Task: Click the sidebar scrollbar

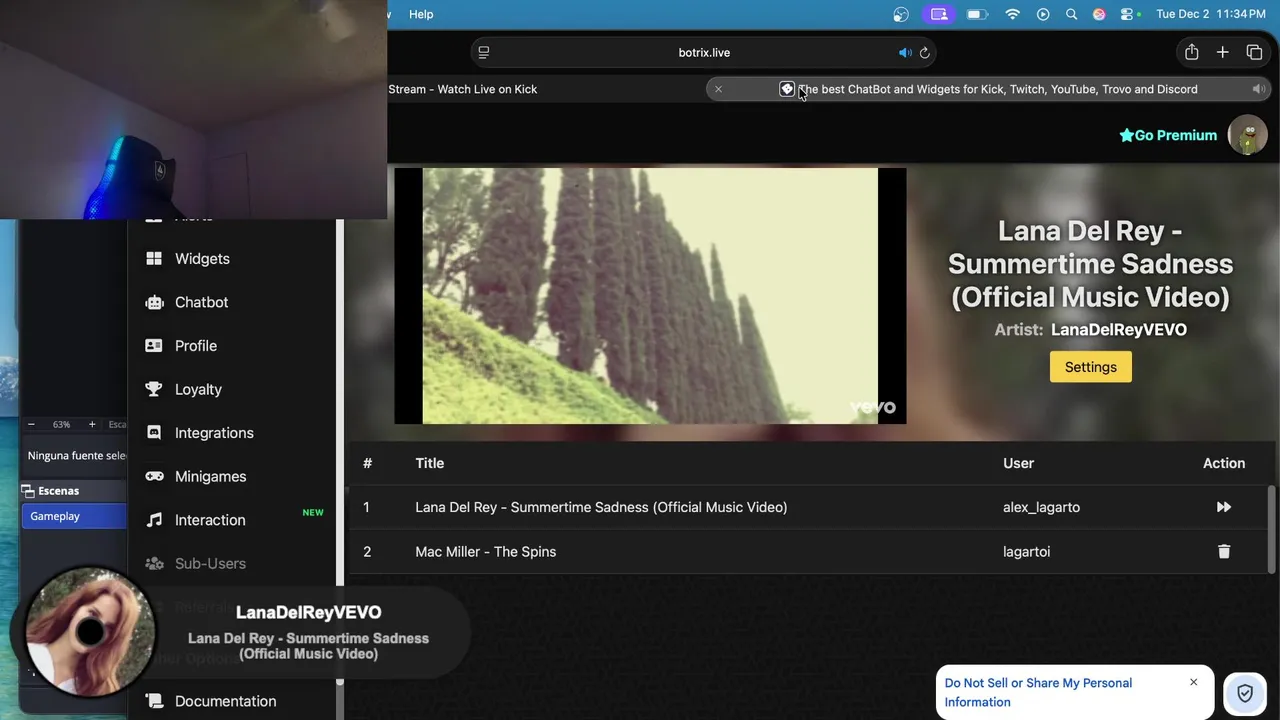Action: 340,450
